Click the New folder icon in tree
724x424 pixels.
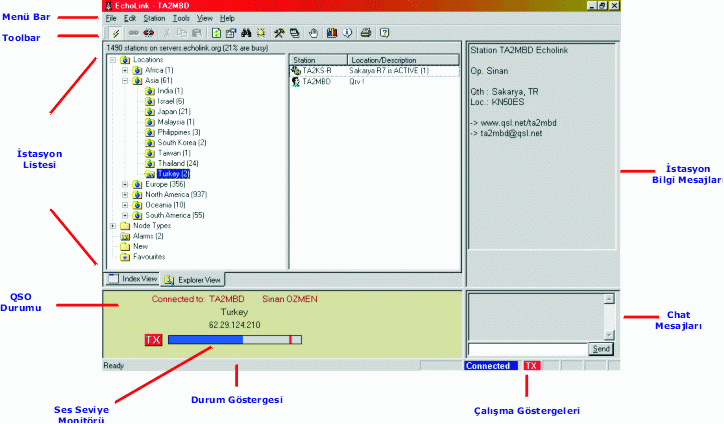point(125,247)
